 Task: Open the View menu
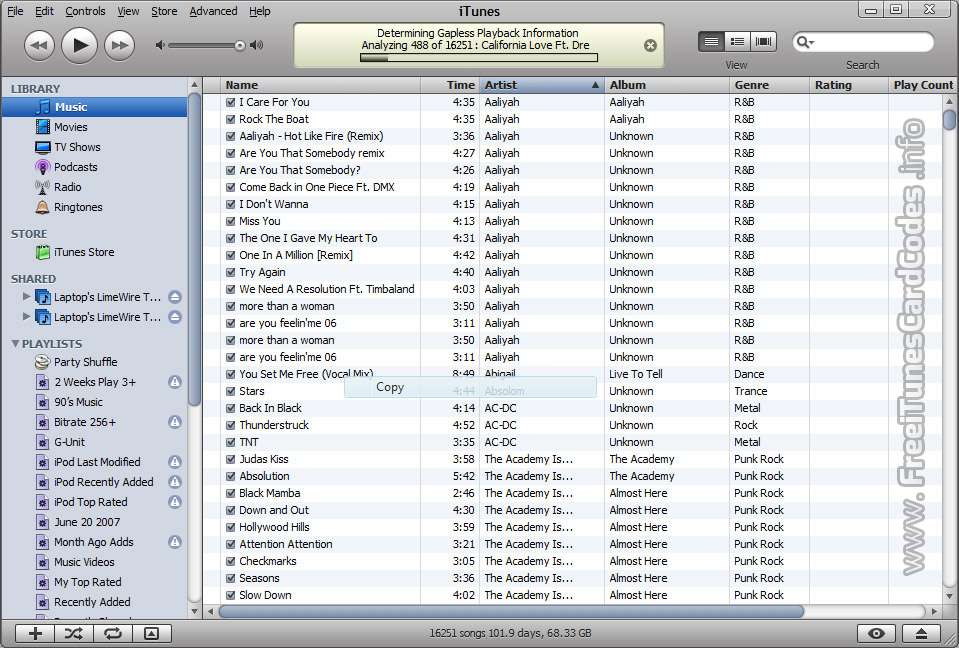(128, 11)
